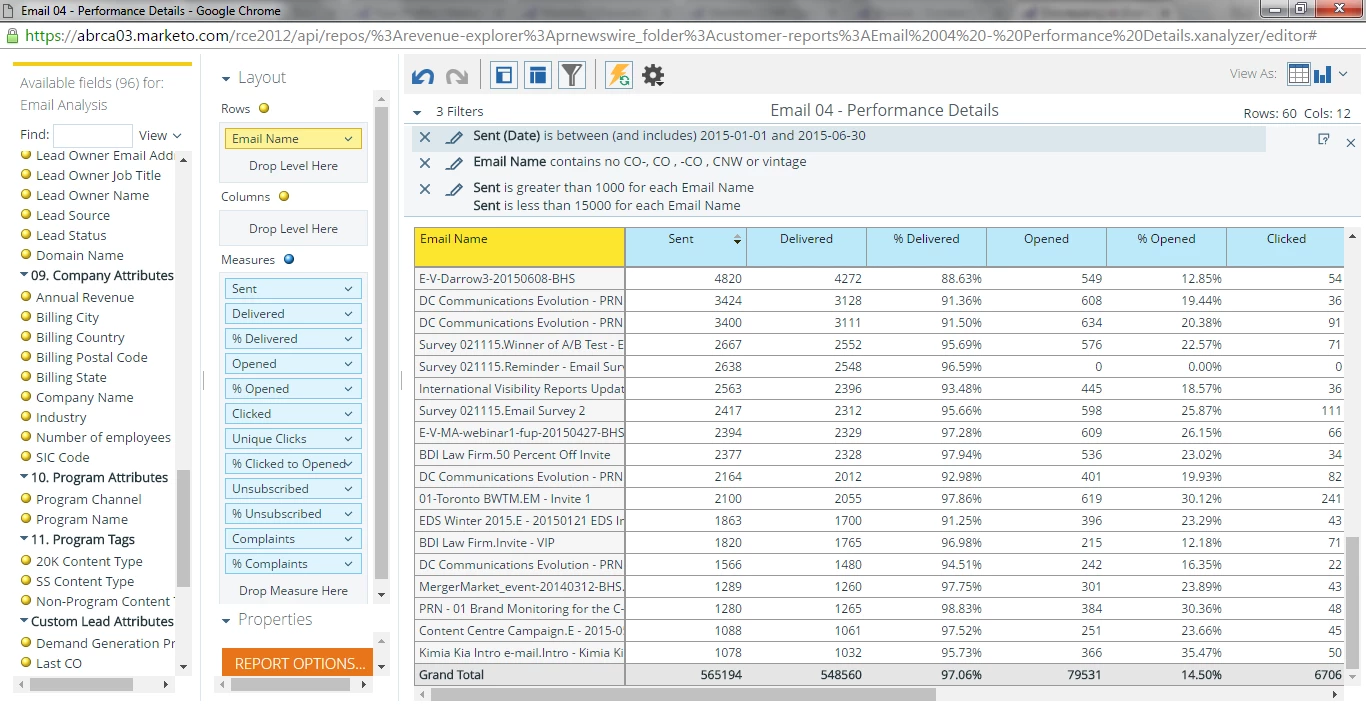Remove the Sent greater than 1000 filter
This screenshot has width=1366, height=706.
[425, 189]
